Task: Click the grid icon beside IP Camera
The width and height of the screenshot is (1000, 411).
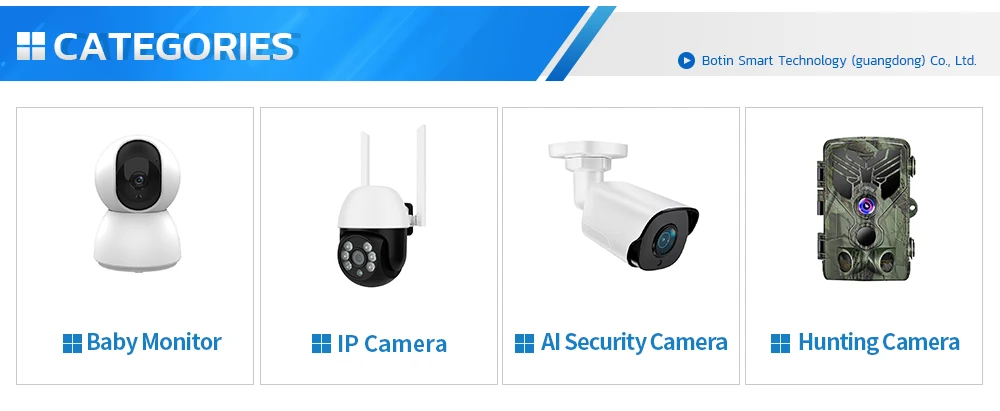Action: click(321, 343)
